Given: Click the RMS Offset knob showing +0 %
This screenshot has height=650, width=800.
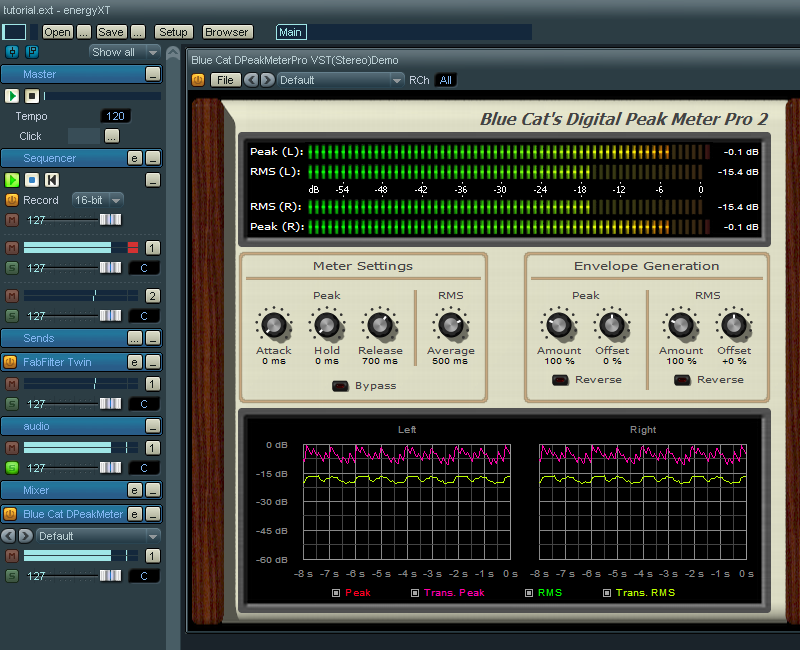Looking at the screenshot, I should [734, 325].
